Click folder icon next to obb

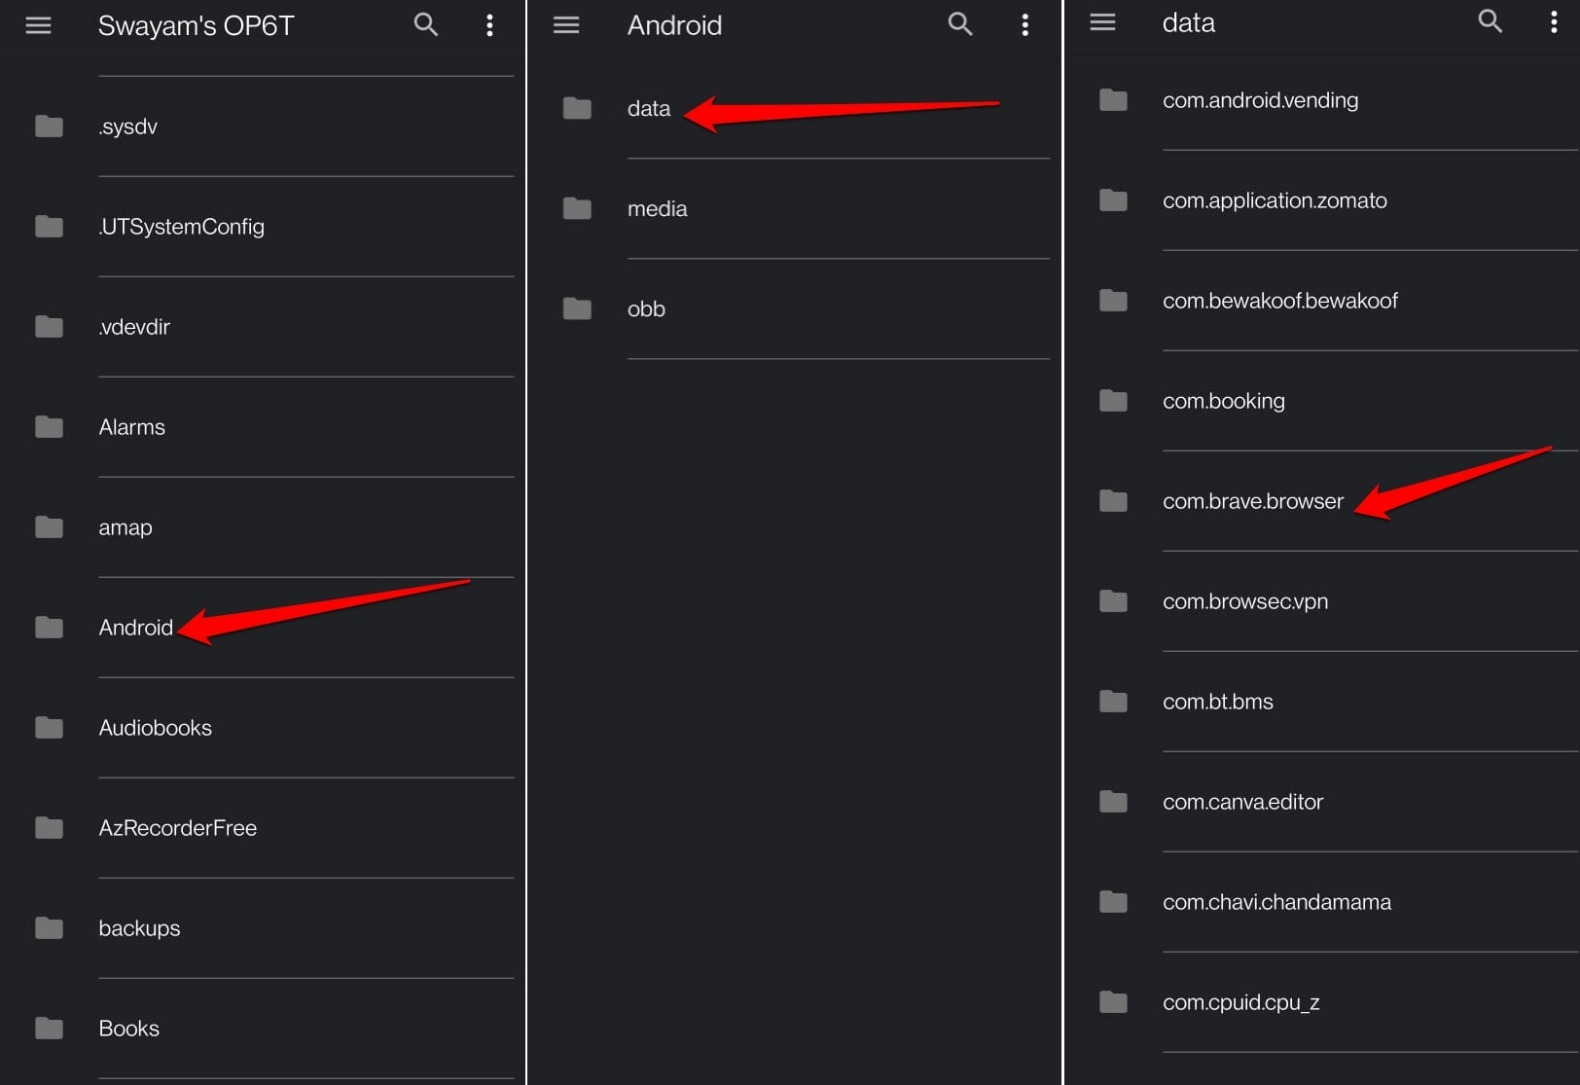click(577, 308)
